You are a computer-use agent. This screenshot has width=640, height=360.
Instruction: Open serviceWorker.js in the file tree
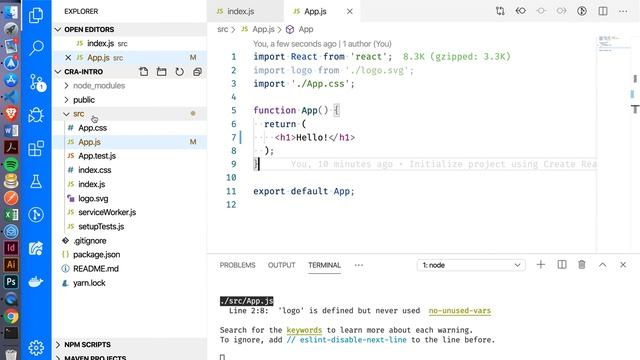[x=107, y=212]
